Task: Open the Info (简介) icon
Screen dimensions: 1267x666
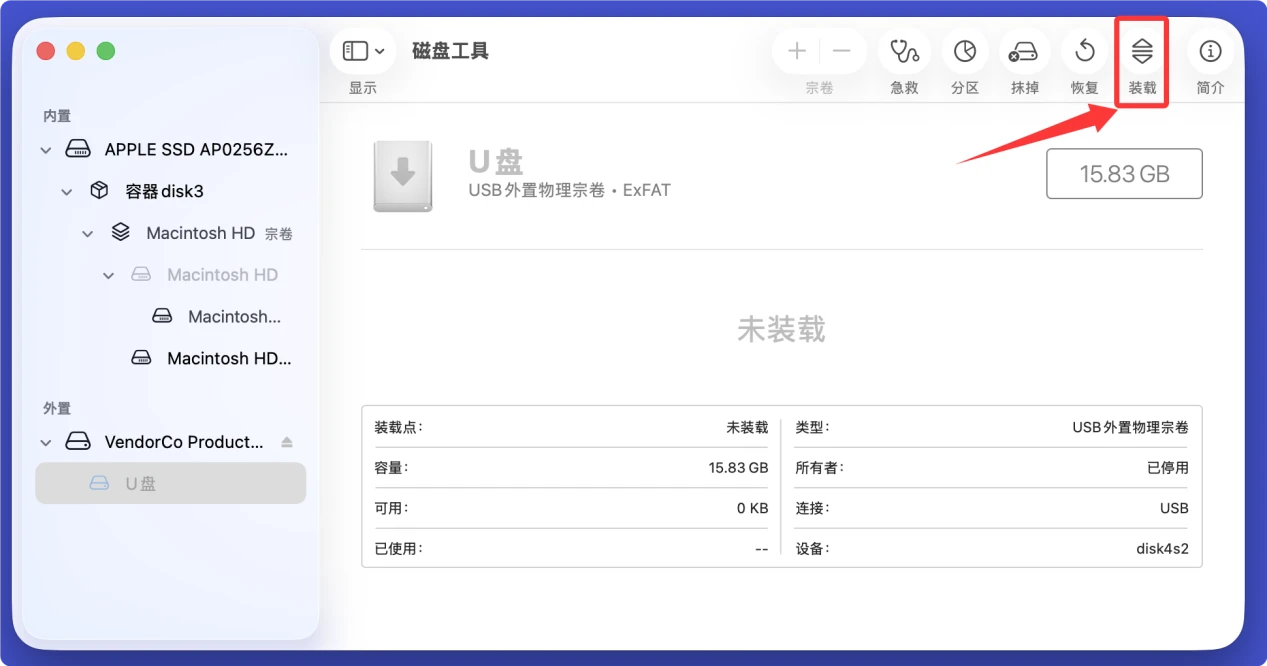Action: pos(1210,51)
